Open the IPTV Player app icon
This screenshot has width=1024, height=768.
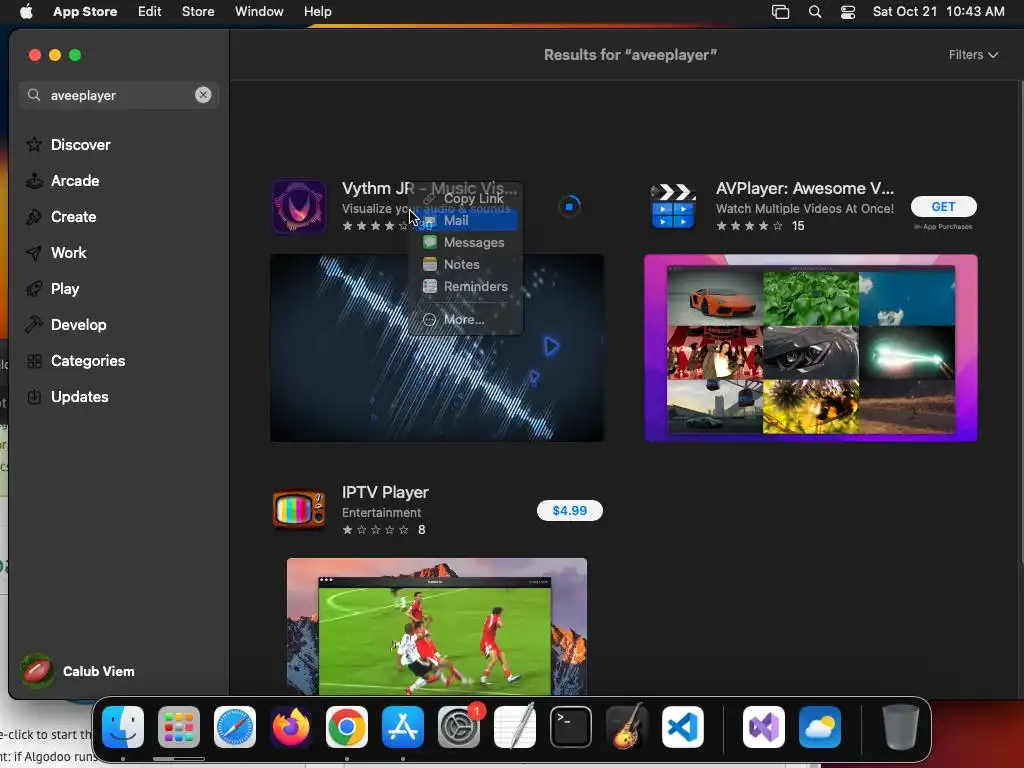click(x=298, y=511)
